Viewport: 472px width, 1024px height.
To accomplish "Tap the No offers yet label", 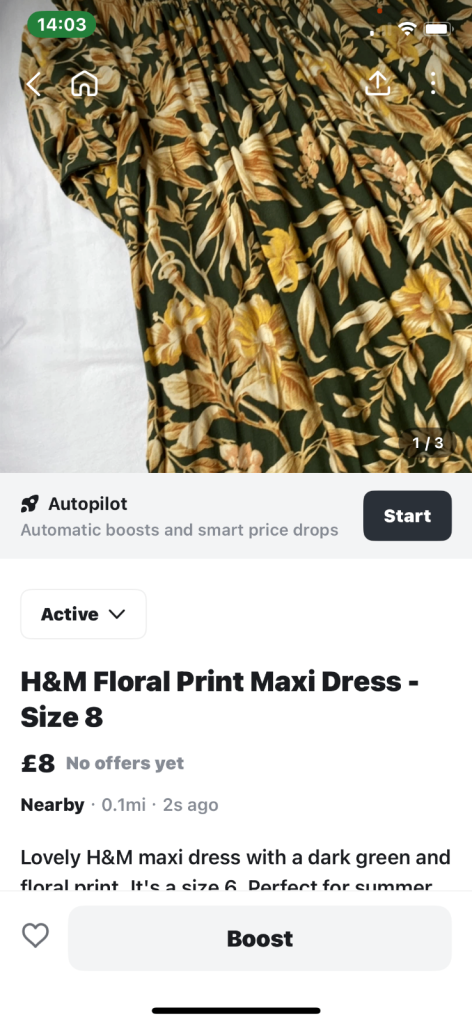I will (125, 763).
